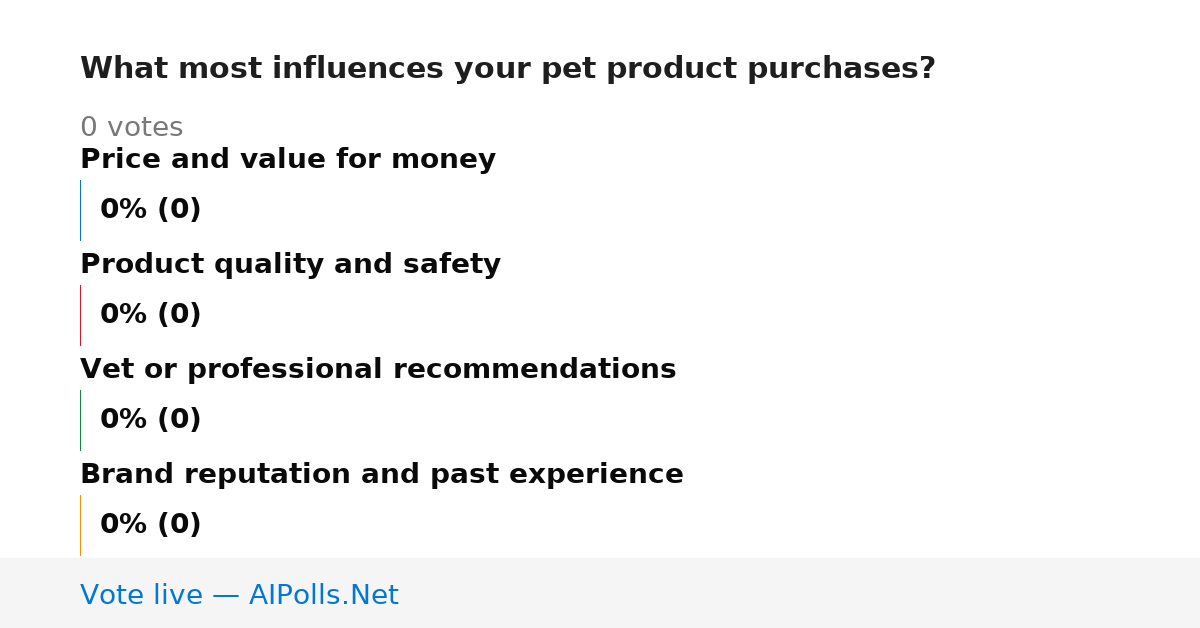Click the orange bar for Brand reputation
Screen dimensions: 1200x628
click(x=80, y=525)
